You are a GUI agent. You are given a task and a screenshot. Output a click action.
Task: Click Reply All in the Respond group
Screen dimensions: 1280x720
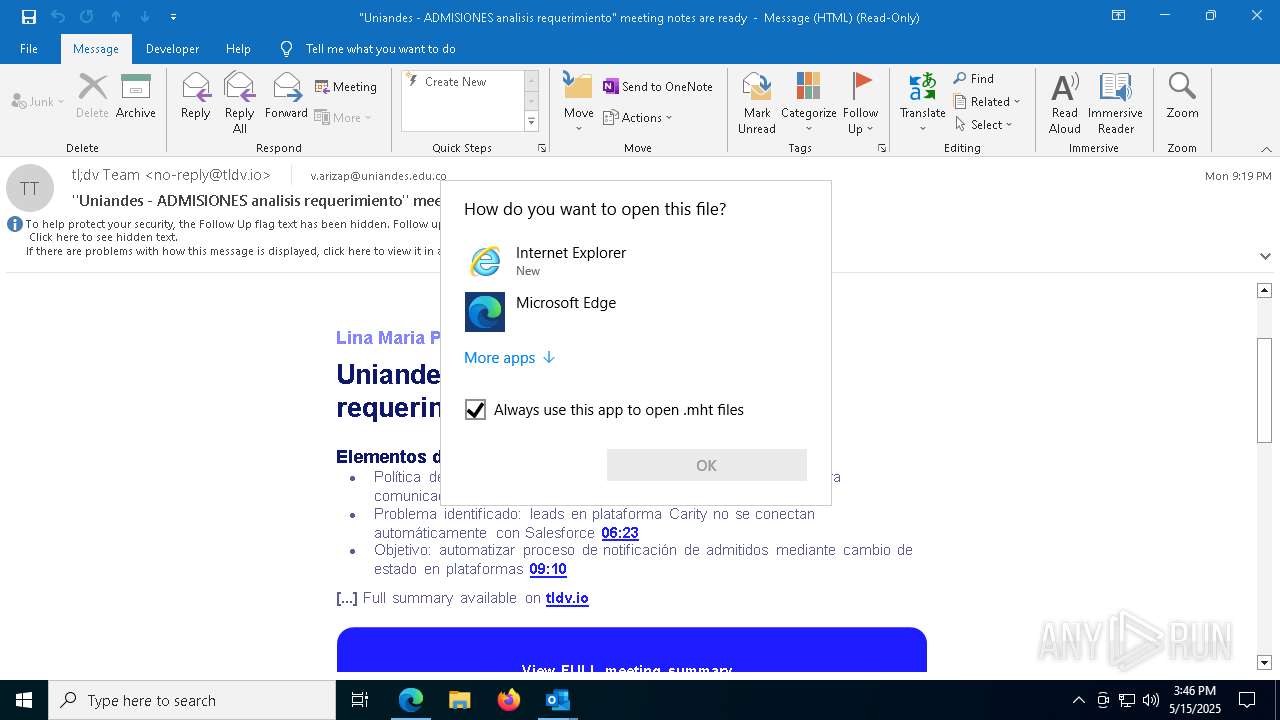pyautogui.click(x=240, y=103)
